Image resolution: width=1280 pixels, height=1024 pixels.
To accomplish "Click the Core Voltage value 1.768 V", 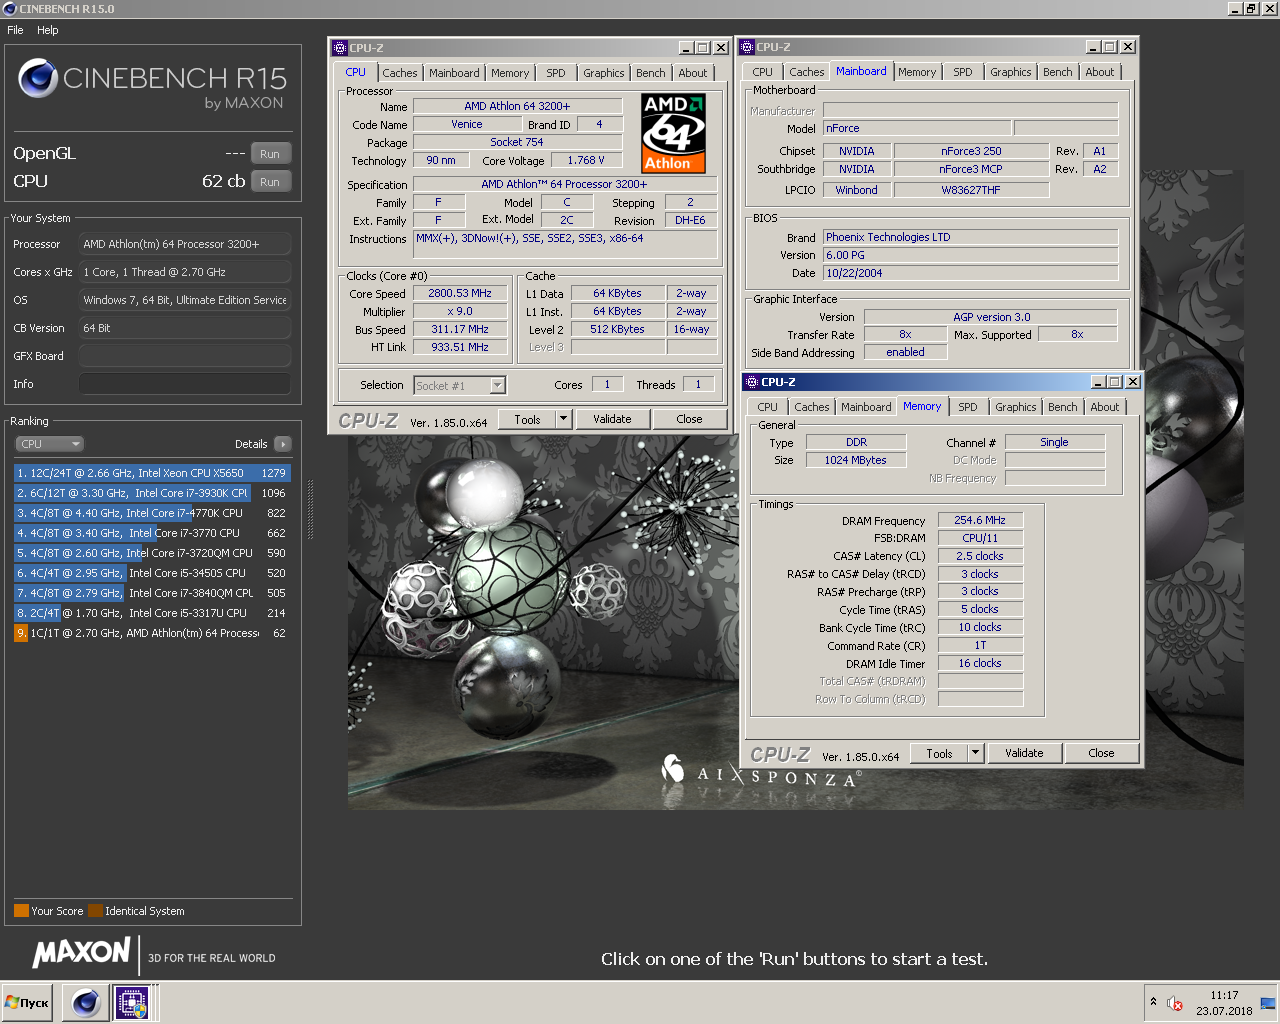I will point(586,160).
